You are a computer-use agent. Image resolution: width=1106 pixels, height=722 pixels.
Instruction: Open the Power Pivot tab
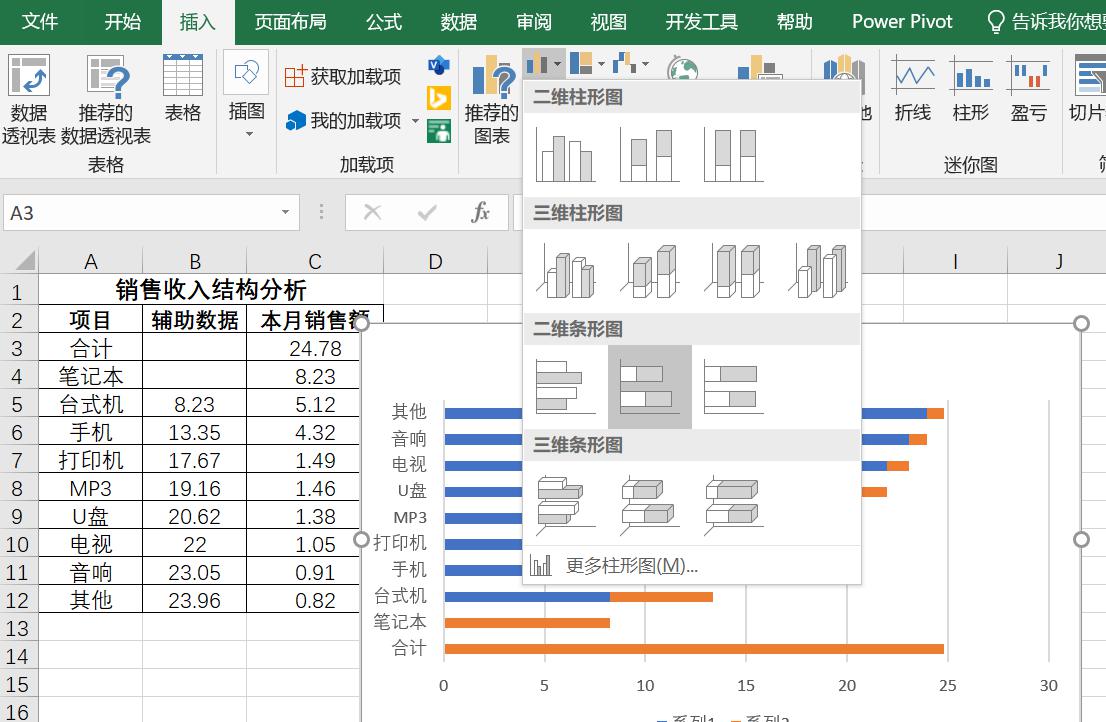tap(902, 22)
